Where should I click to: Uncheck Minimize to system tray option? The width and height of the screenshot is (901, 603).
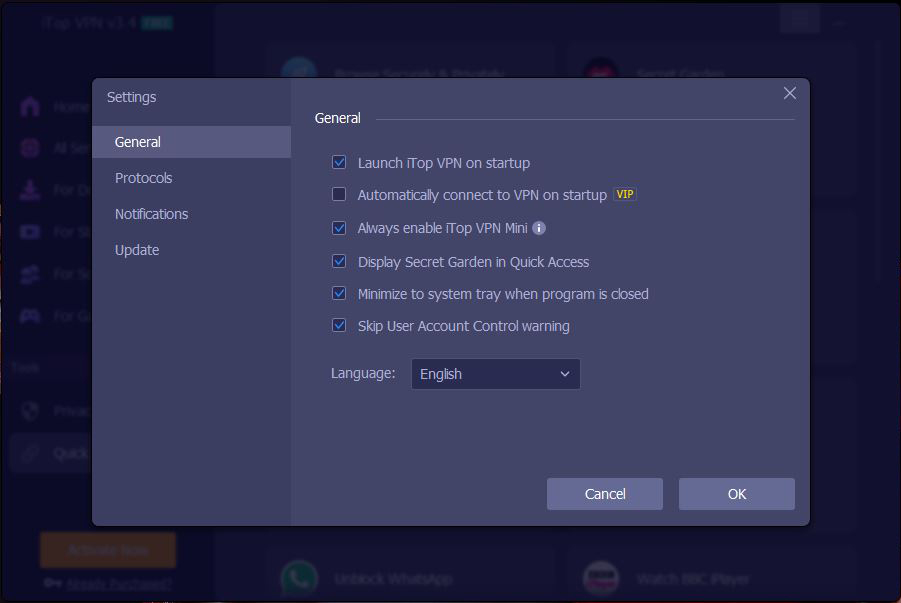pos(339,294)
